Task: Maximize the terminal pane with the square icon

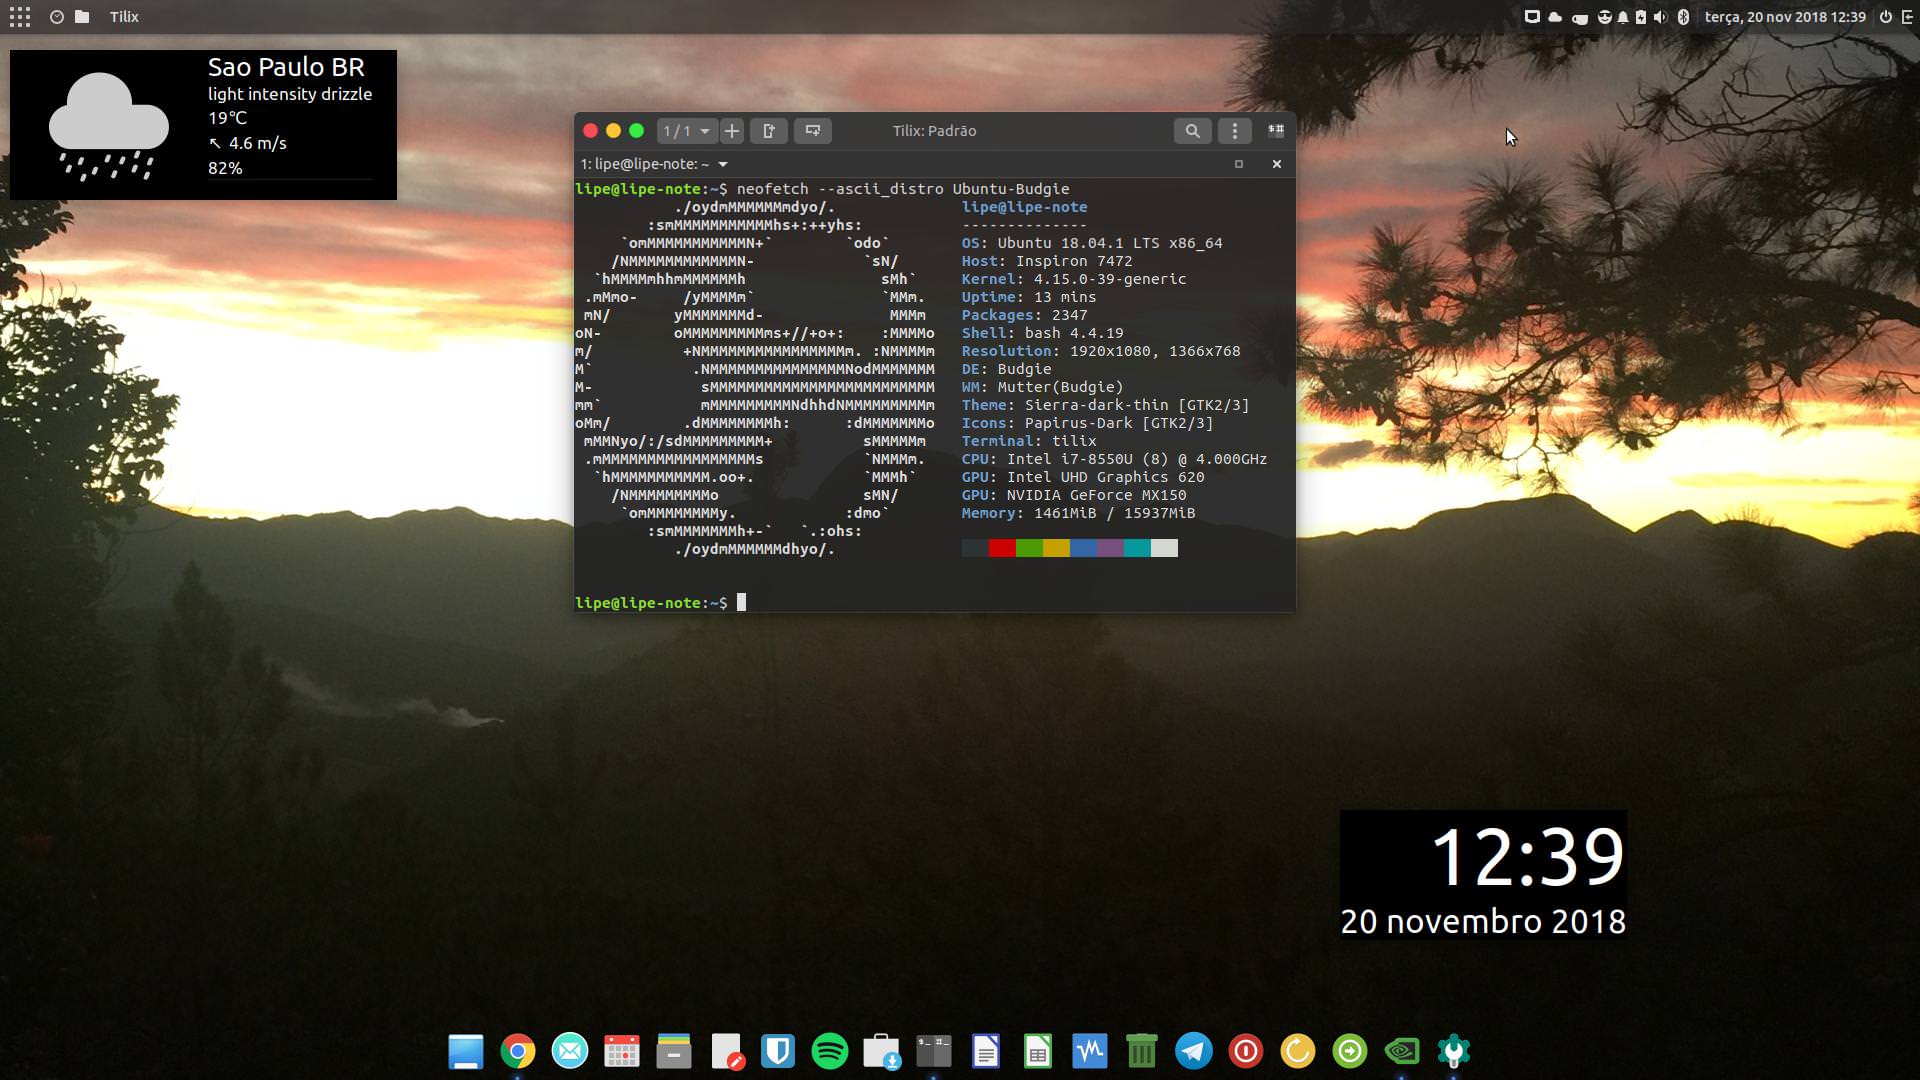Action: click(x=1239, y=164)
